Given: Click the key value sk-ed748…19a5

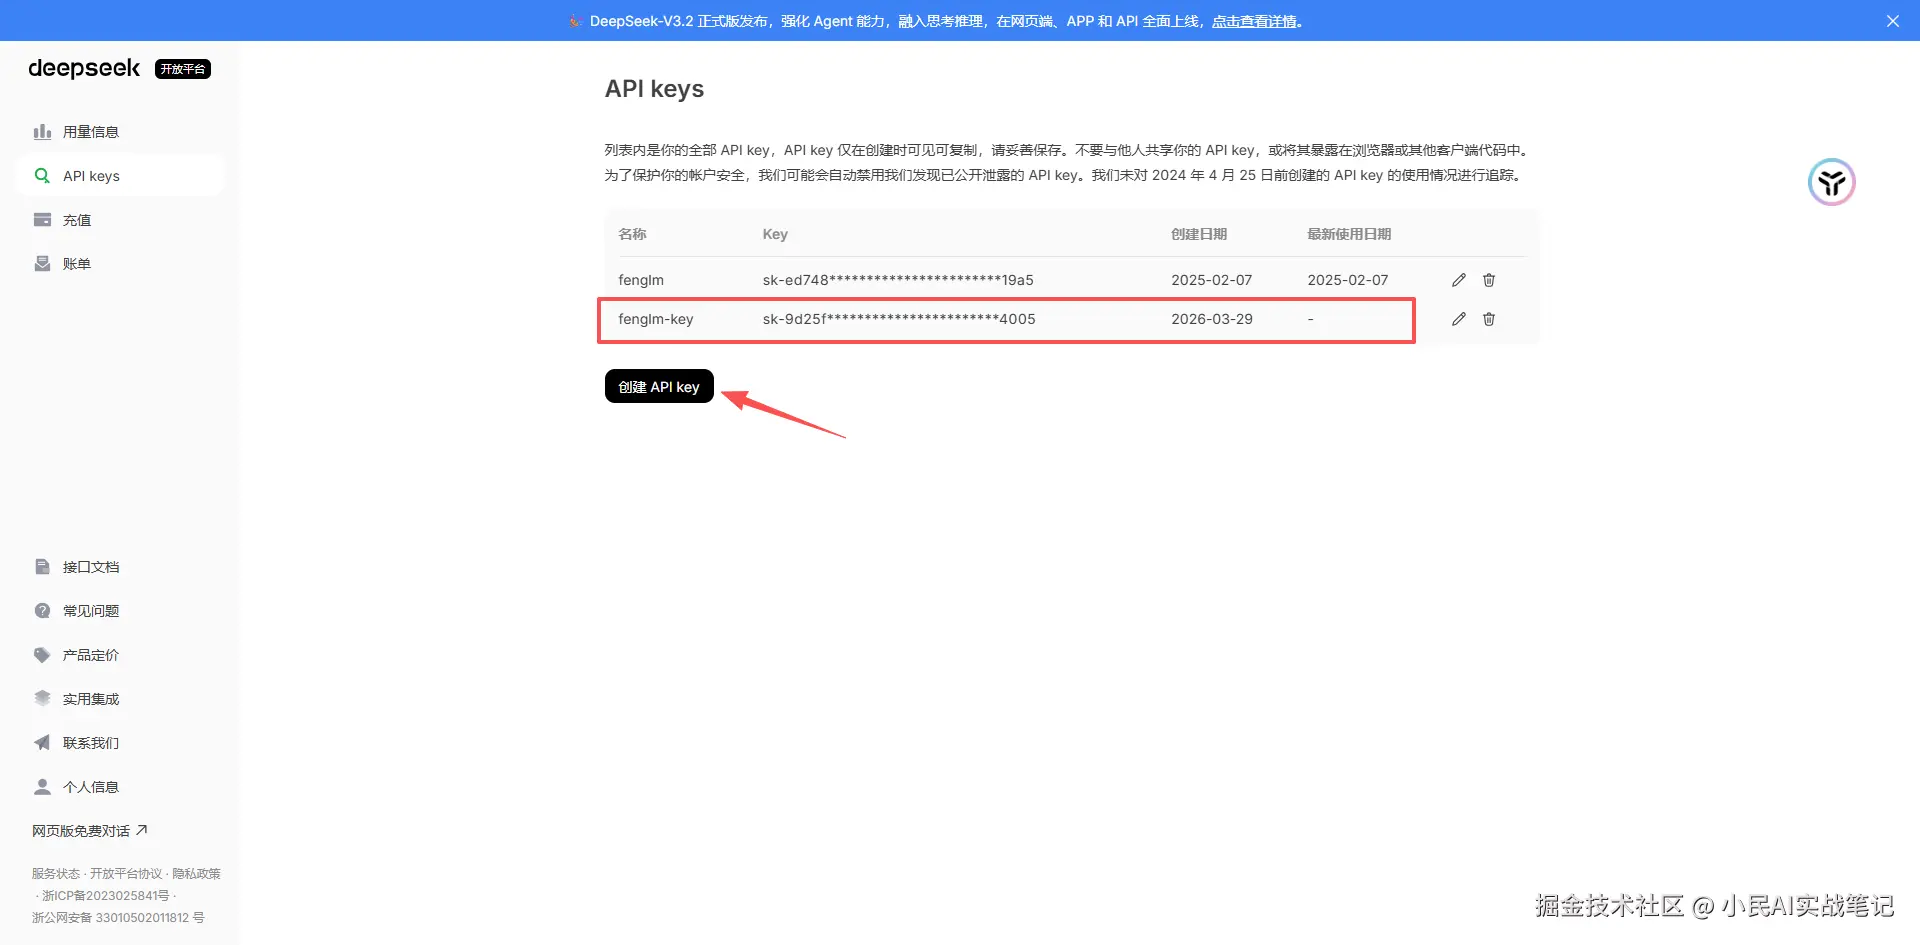Looking at the screenshot, I should pos(898,280).
